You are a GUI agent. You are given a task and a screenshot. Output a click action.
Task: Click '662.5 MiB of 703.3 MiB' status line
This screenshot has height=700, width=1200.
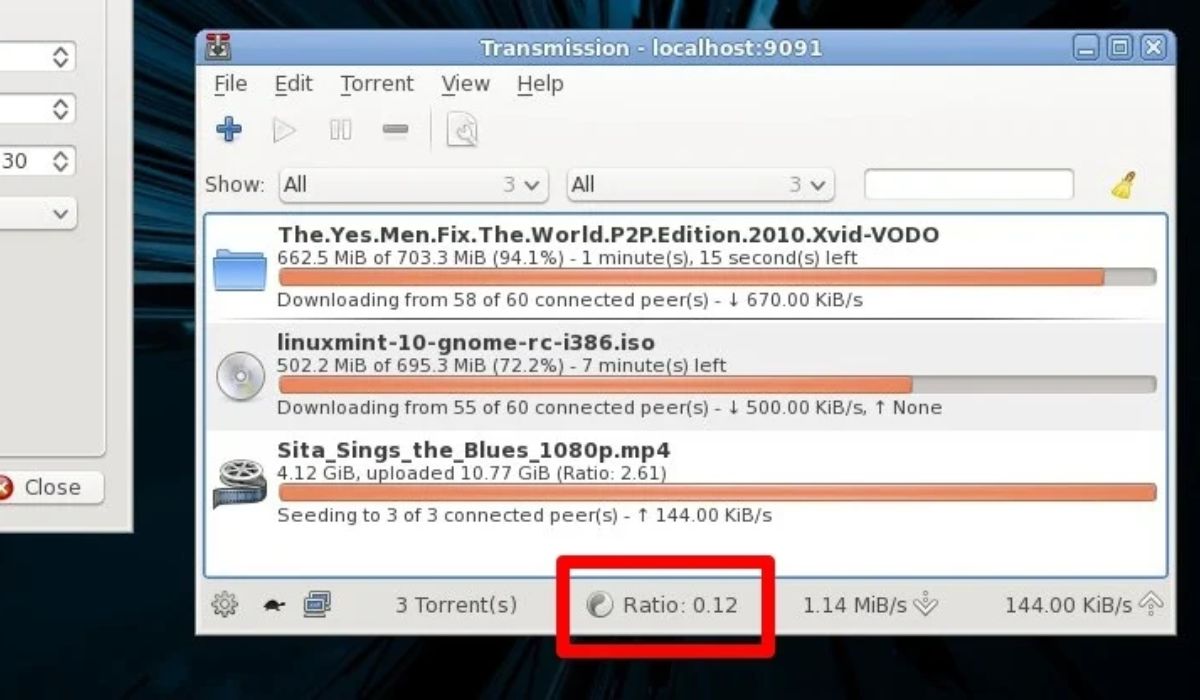click(x=567, y=258)
